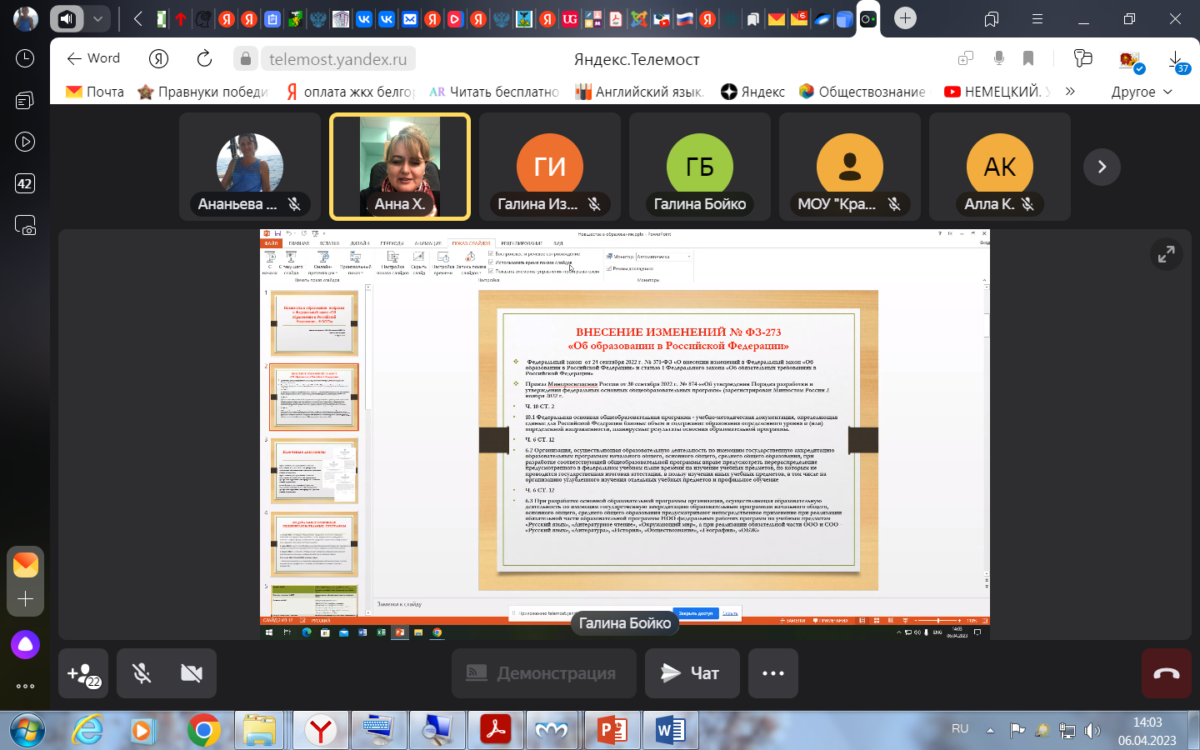Switch to the active Telemost tab
Viewport: 1200px width, 750px height.
coord(867,18)
